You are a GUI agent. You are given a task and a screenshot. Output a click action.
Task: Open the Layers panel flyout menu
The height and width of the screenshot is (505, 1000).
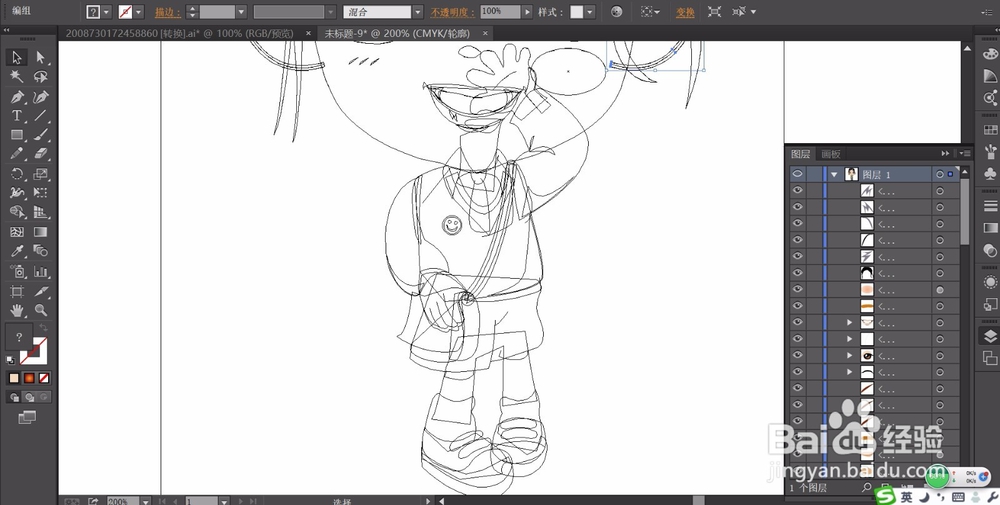pos(966,153)
